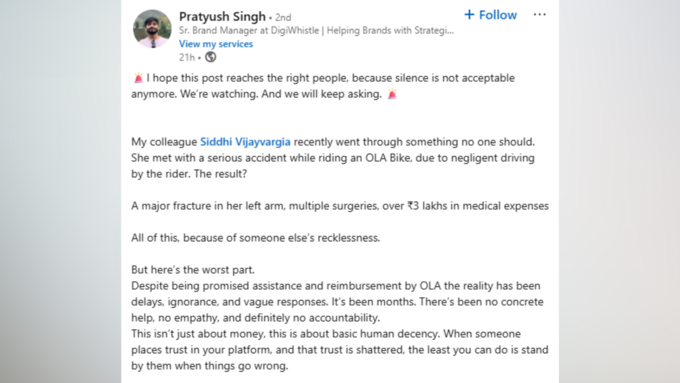680x383 pixels.
Task: Click the Pratyush Singh author name
Action: coord(222,16)
